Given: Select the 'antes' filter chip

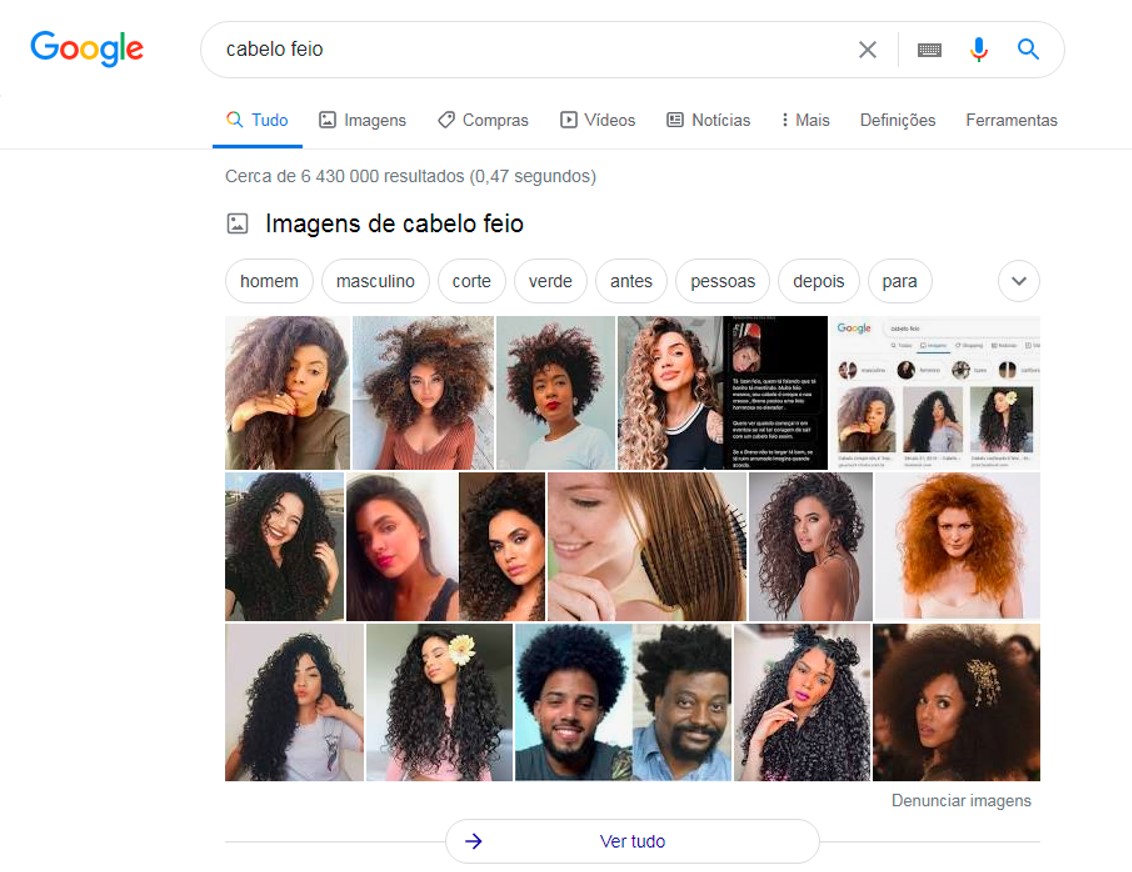Looking at the screenshot, I should point(631,281).
